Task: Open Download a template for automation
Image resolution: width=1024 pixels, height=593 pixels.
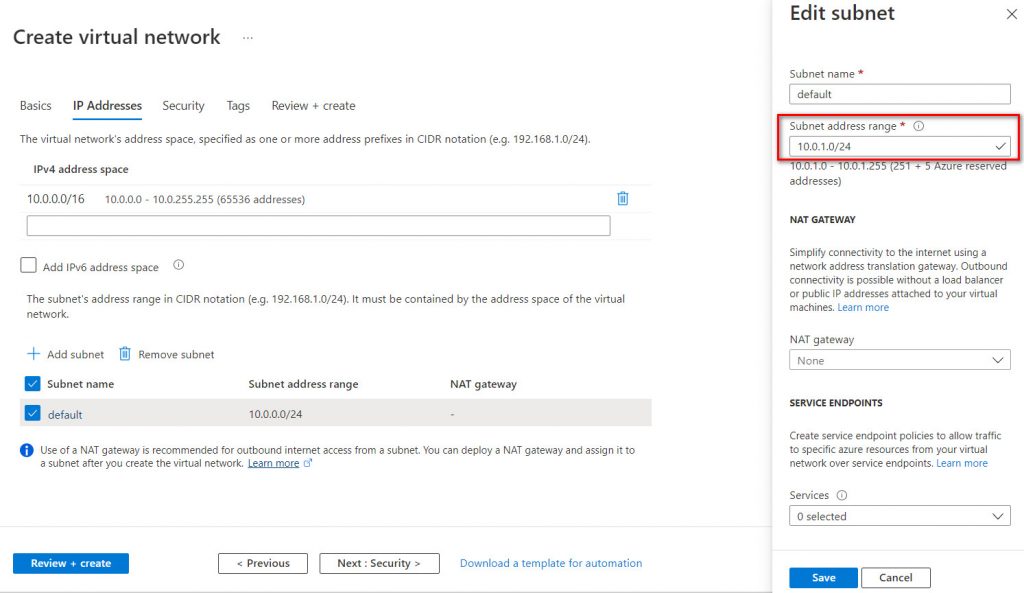Action: pyautogui.click(x=550, y=563)
